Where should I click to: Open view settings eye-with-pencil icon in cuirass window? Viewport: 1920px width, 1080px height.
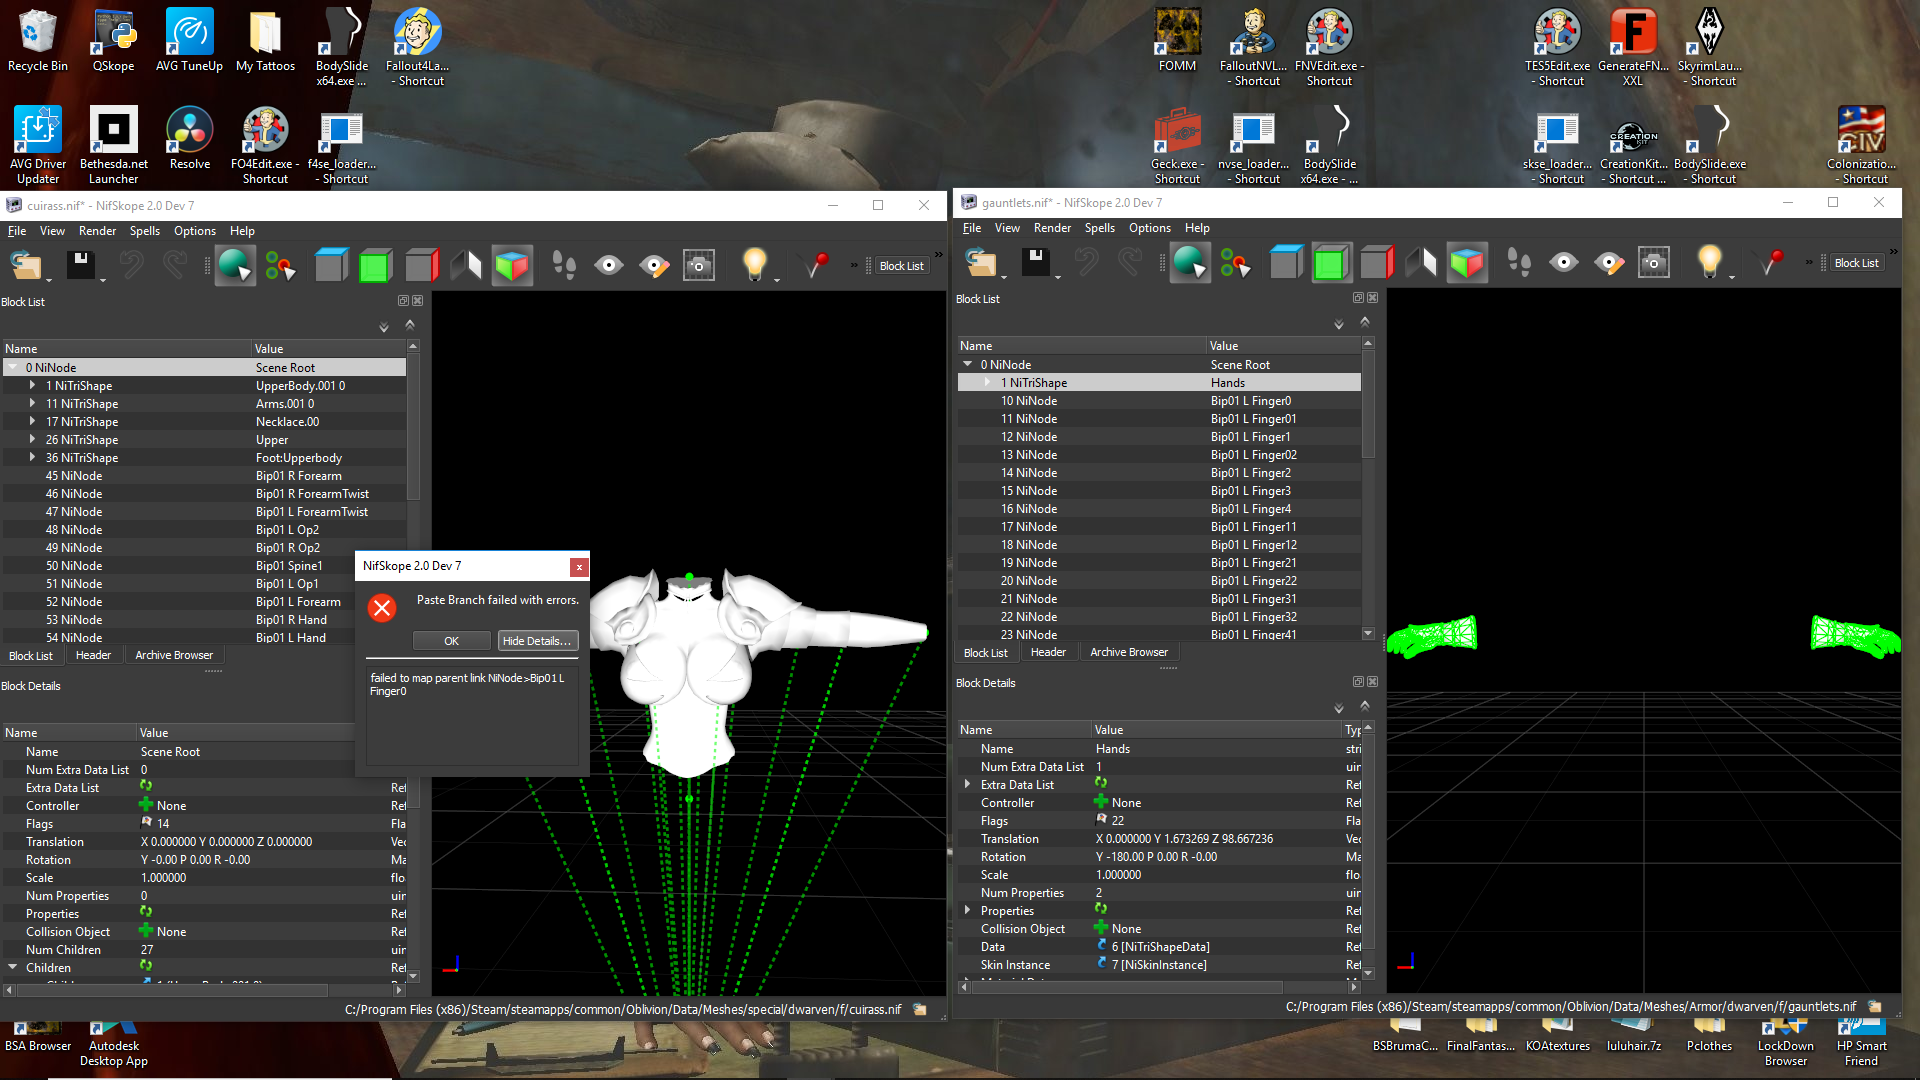654,265
